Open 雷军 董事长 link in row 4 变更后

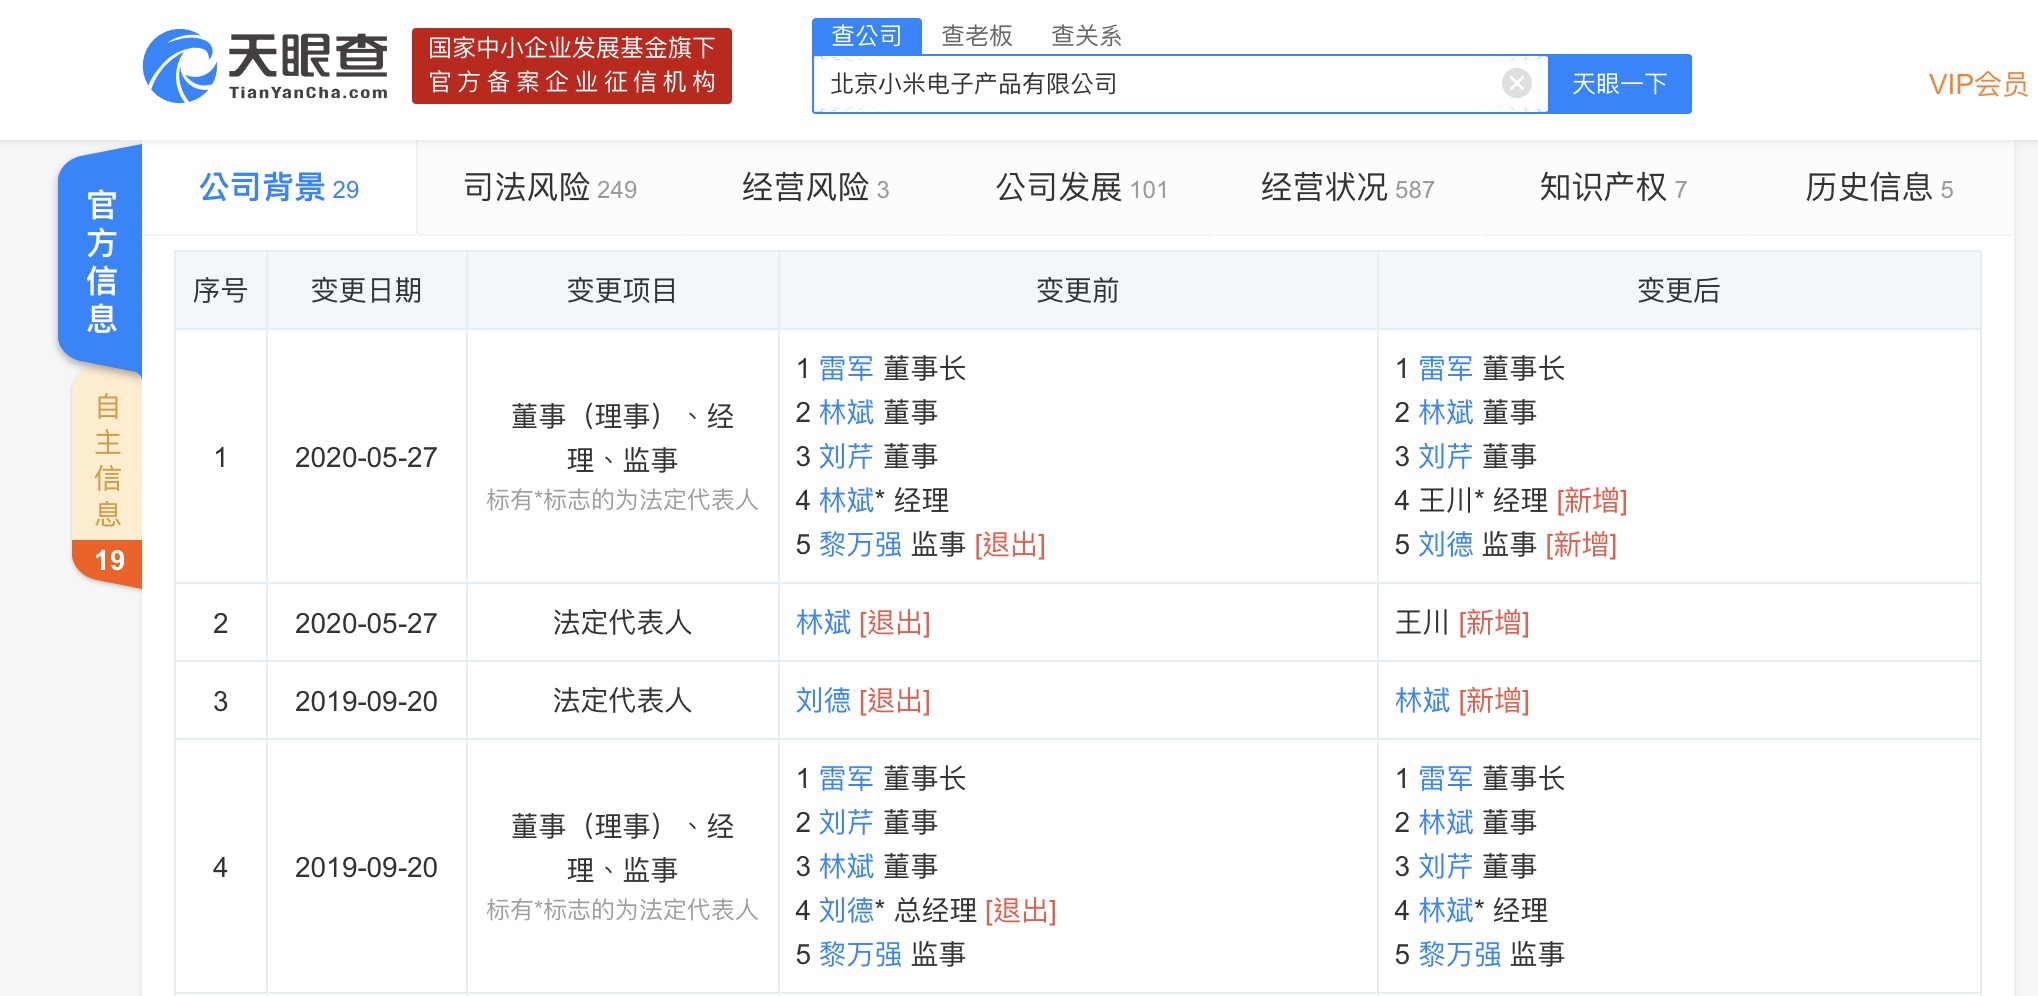pyautogui.click(x=1445, y=779)
